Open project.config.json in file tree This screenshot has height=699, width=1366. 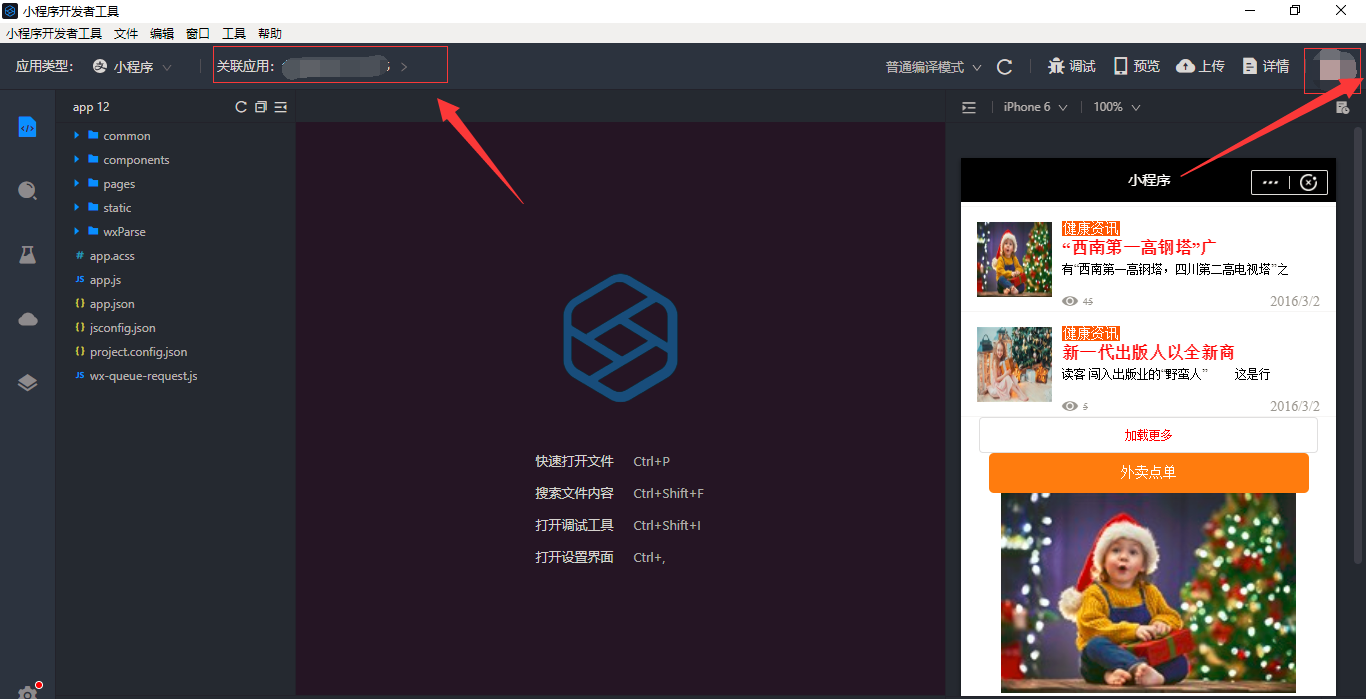point(138,352)
